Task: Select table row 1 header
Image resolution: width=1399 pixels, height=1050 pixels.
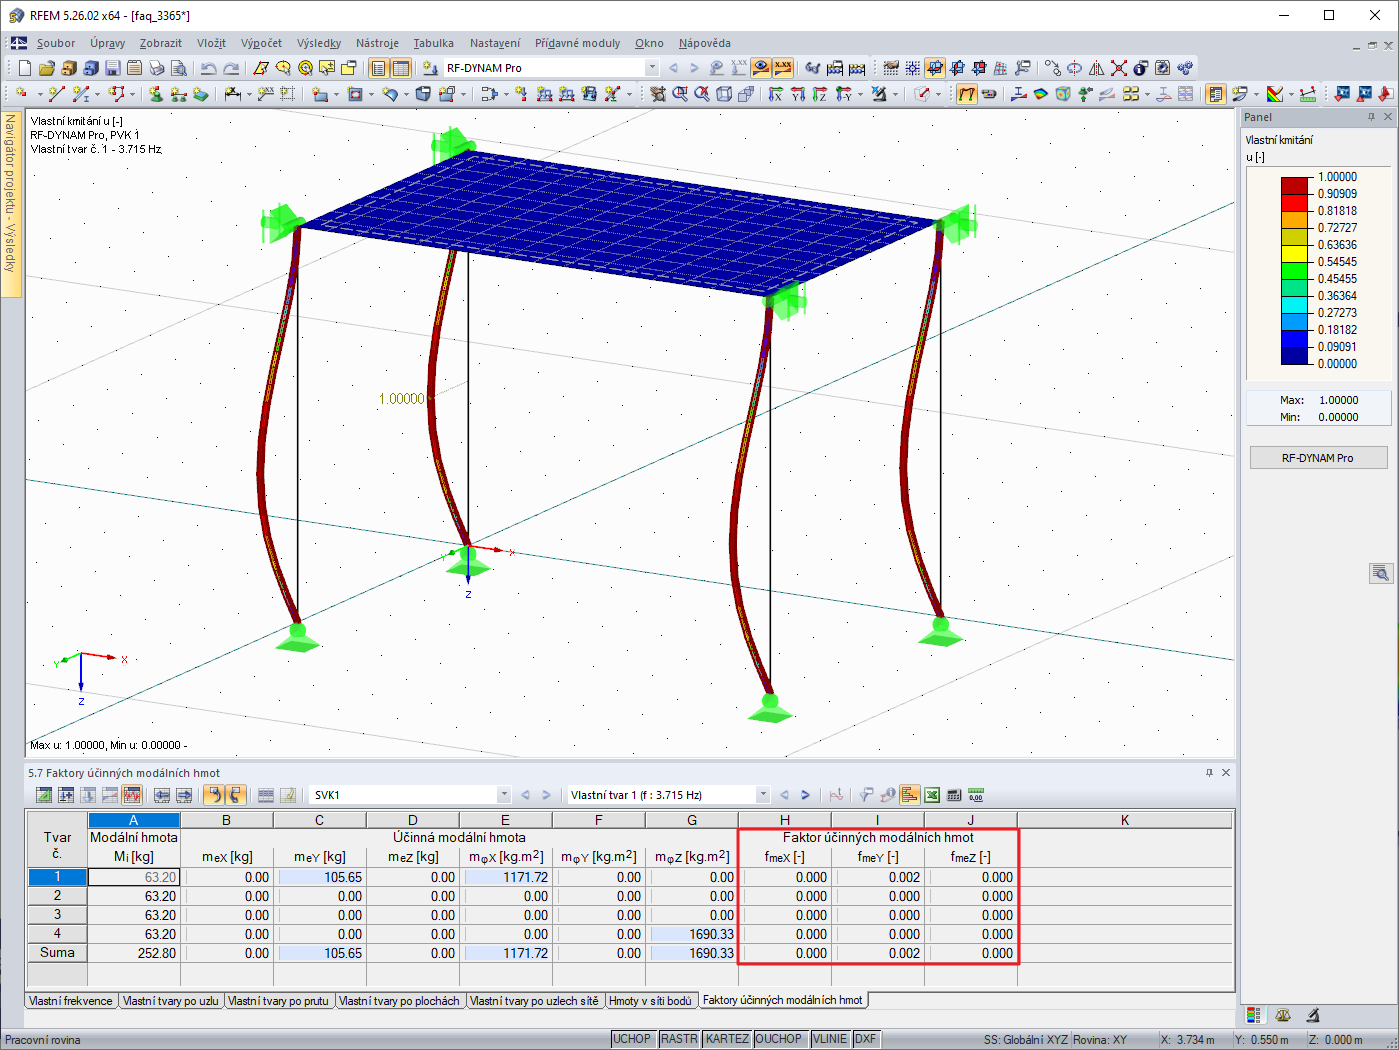Action: [57, 877]
